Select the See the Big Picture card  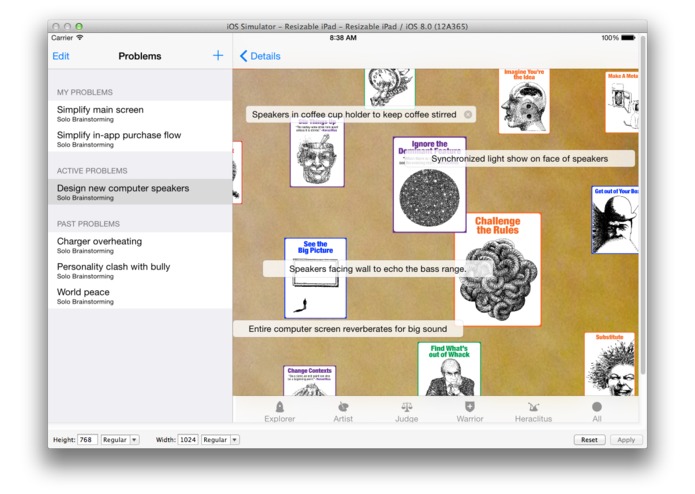(315, 278)
